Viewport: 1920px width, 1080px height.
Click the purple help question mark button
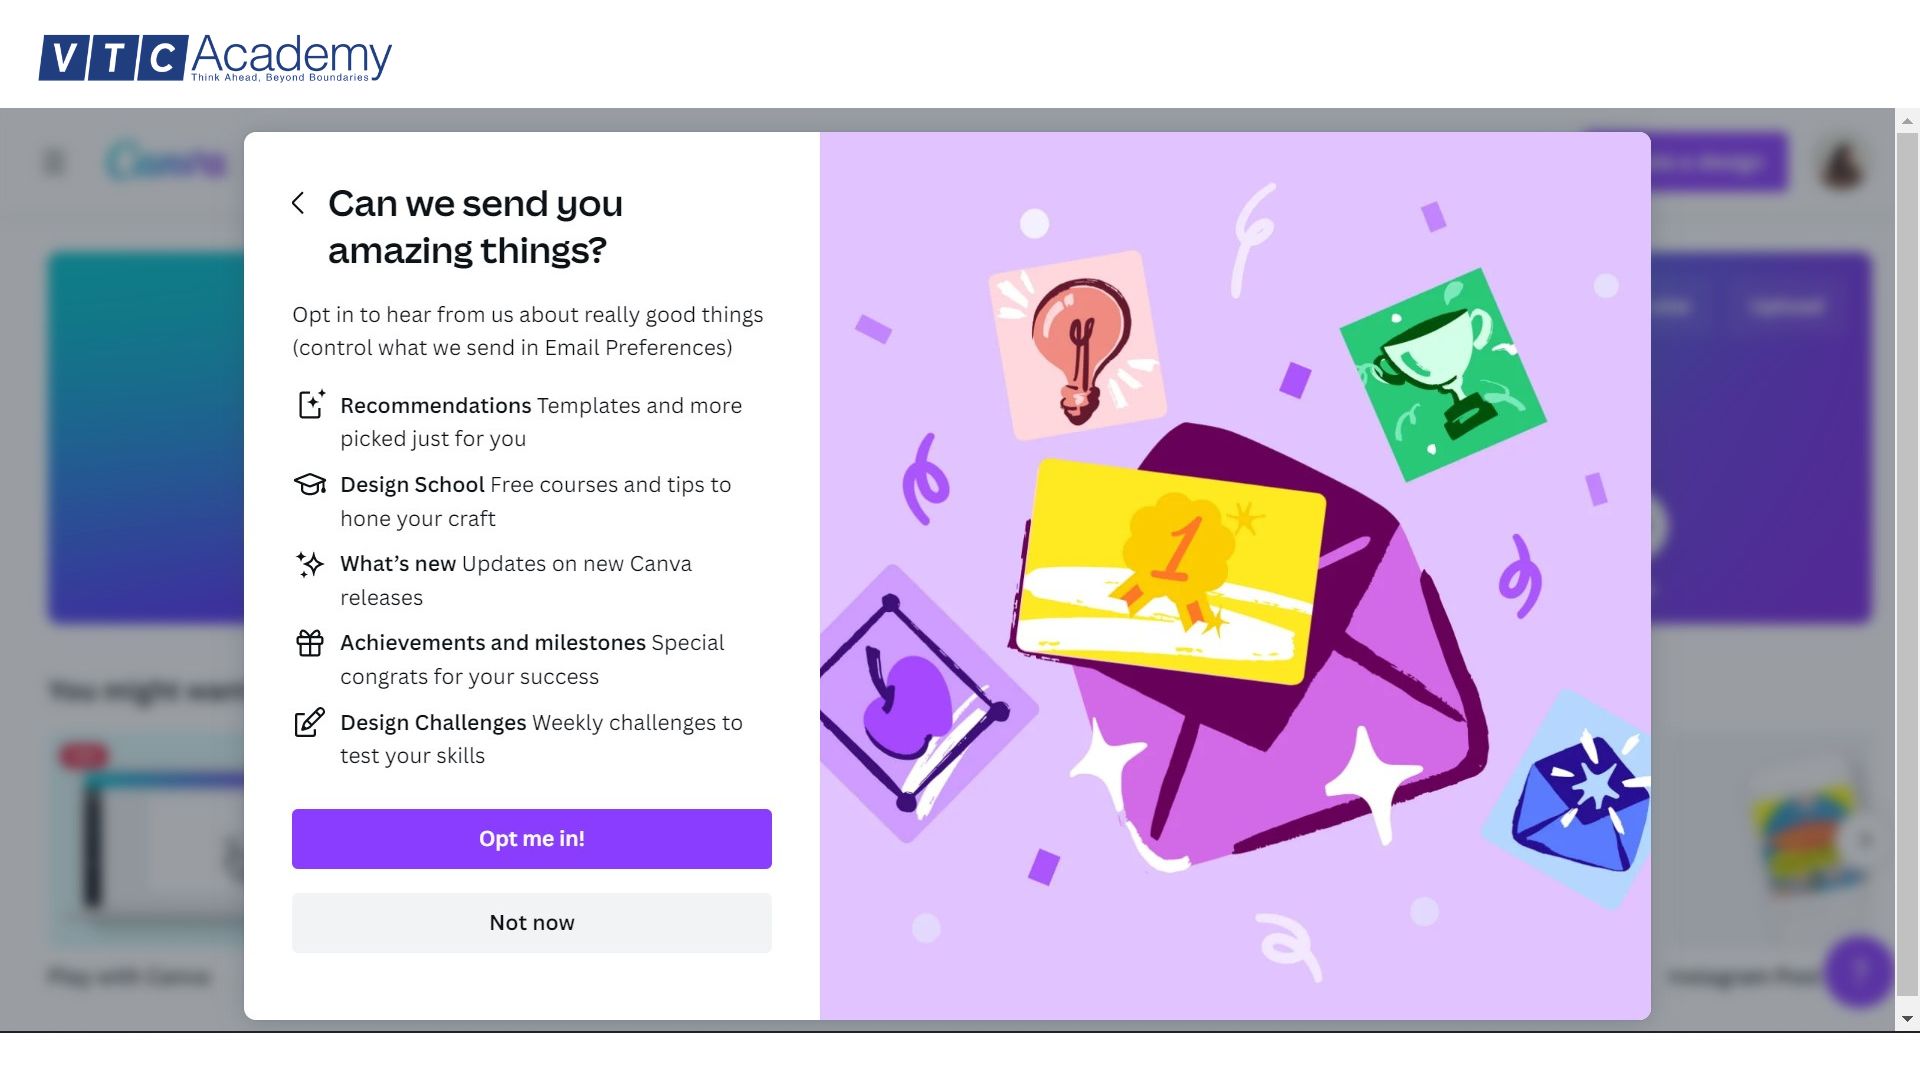point(1858,970)
